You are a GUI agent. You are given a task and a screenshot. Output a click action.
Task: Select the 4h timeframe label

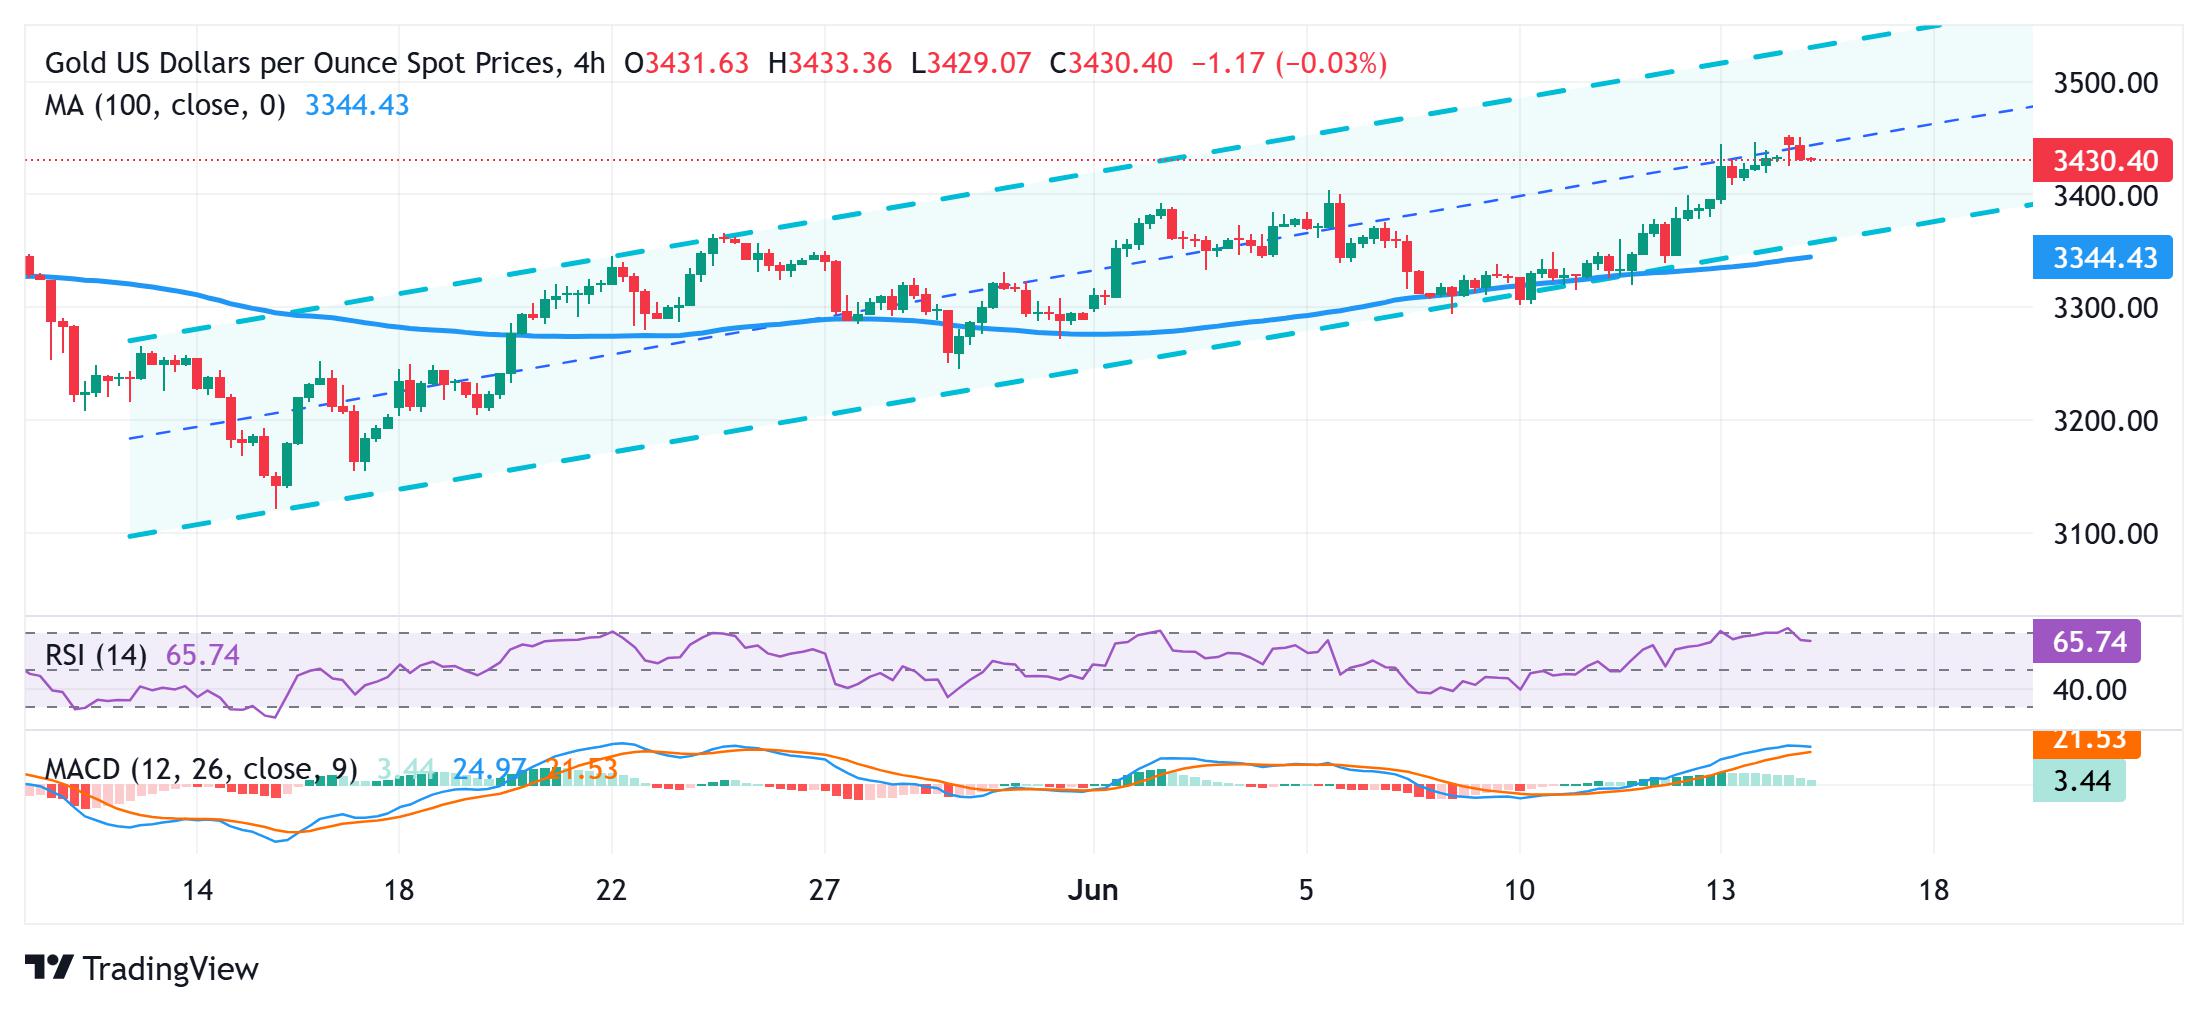tap(590, 63)
